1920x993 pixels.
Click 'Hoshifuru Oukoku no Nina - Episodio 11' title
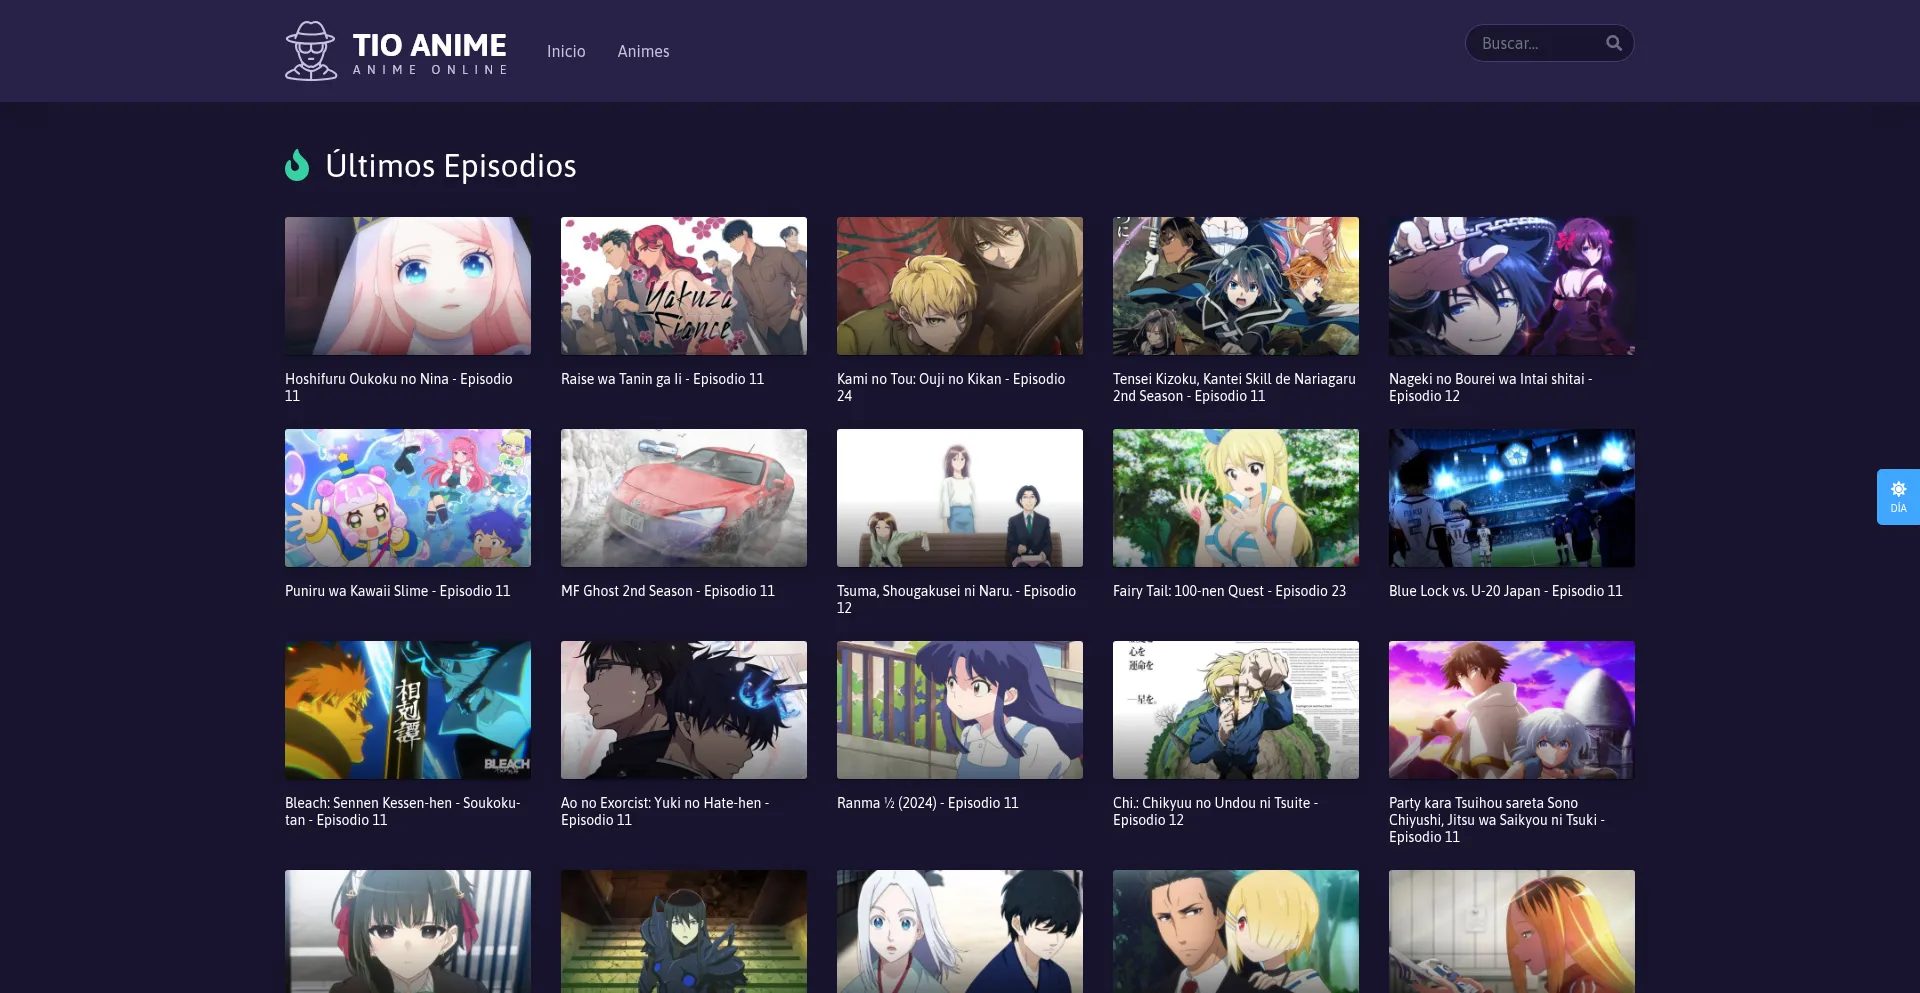[x=399, y=387]
